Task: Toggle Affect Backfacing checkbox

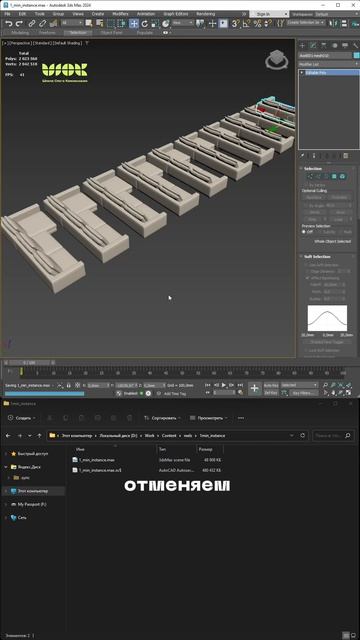Action: click(307, 278)
